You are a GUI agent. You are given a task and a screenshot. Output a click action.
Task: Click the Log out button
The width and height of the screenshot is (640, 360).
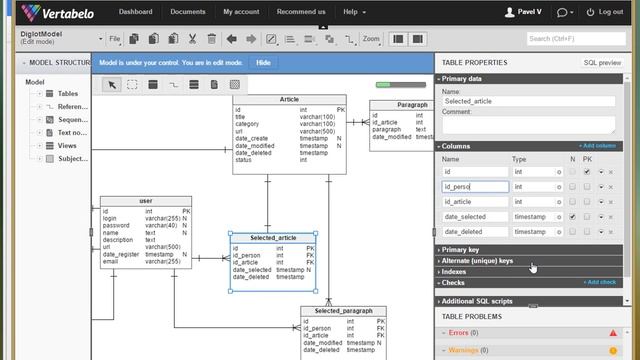(x=605, y=12)
